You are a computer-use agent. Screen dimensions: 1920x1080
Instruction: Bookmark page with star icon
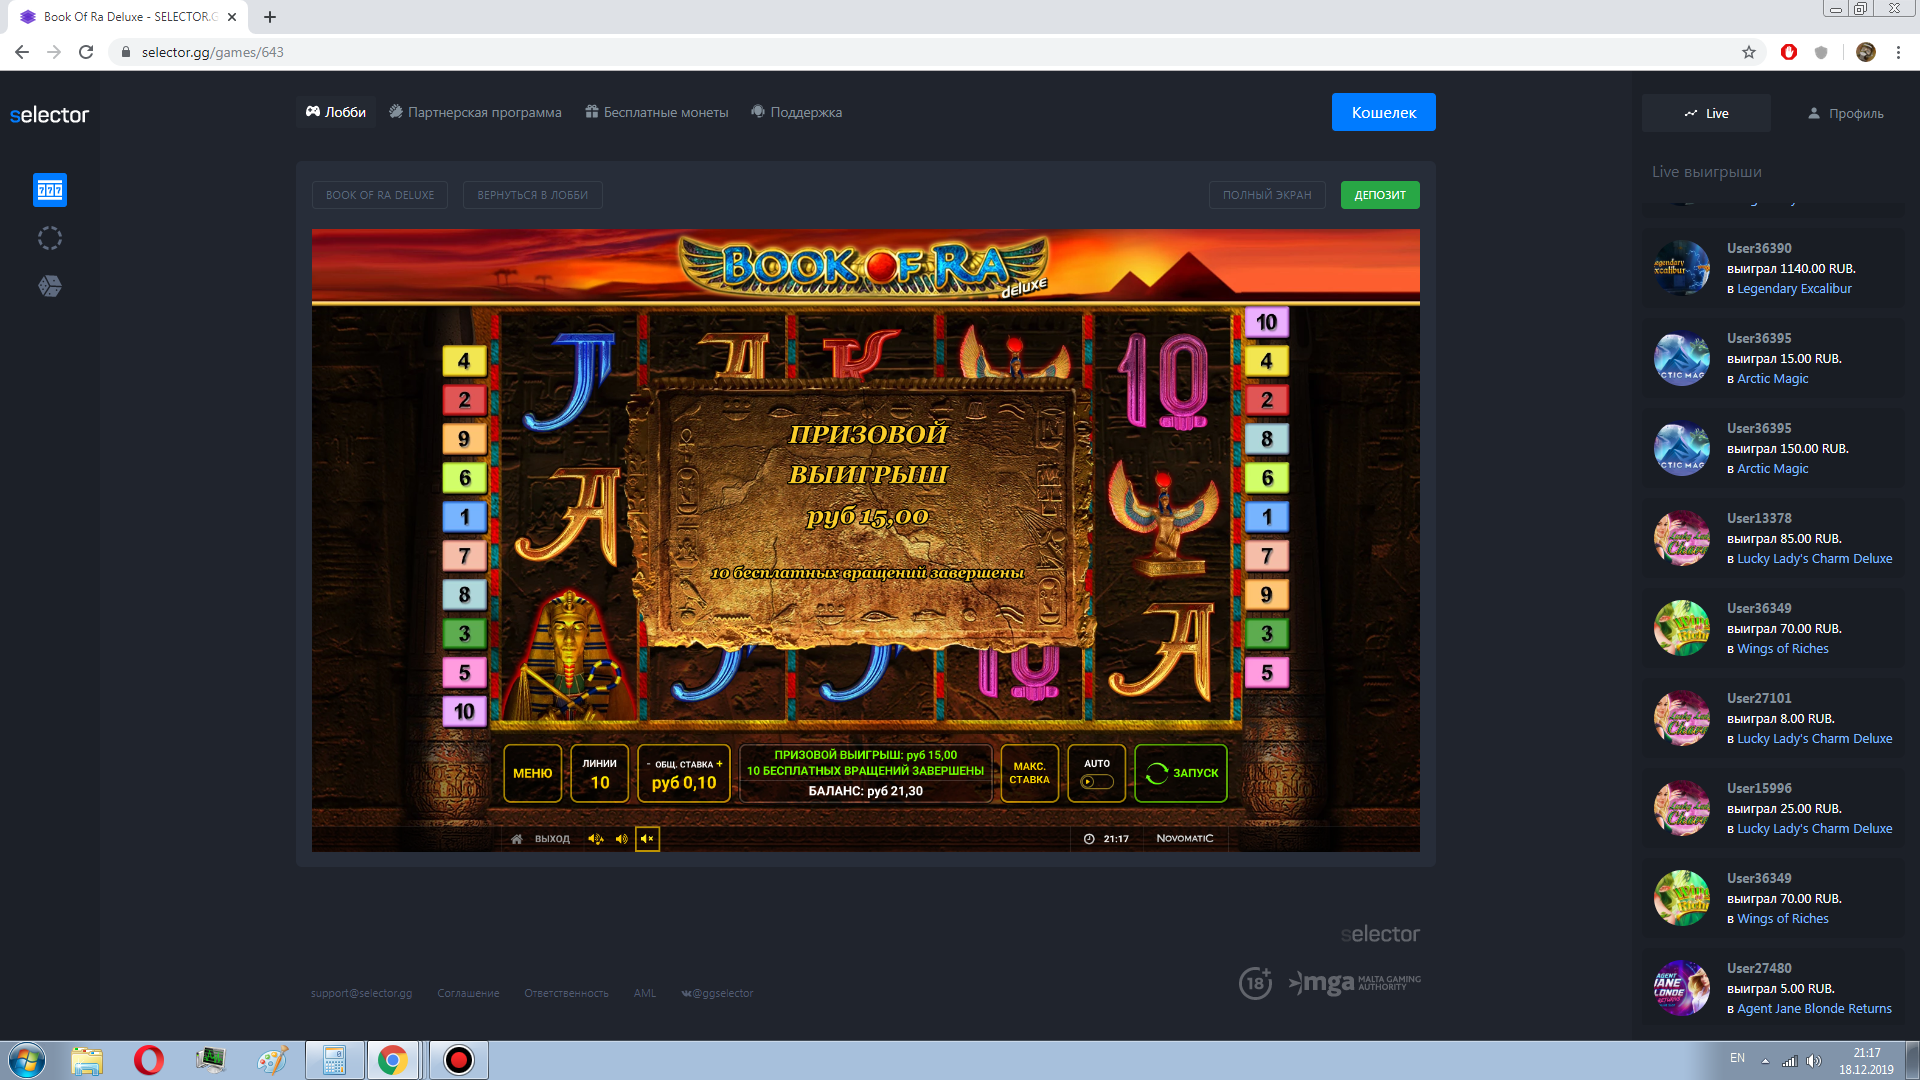pyautogui.click(x=1749, y=52)
